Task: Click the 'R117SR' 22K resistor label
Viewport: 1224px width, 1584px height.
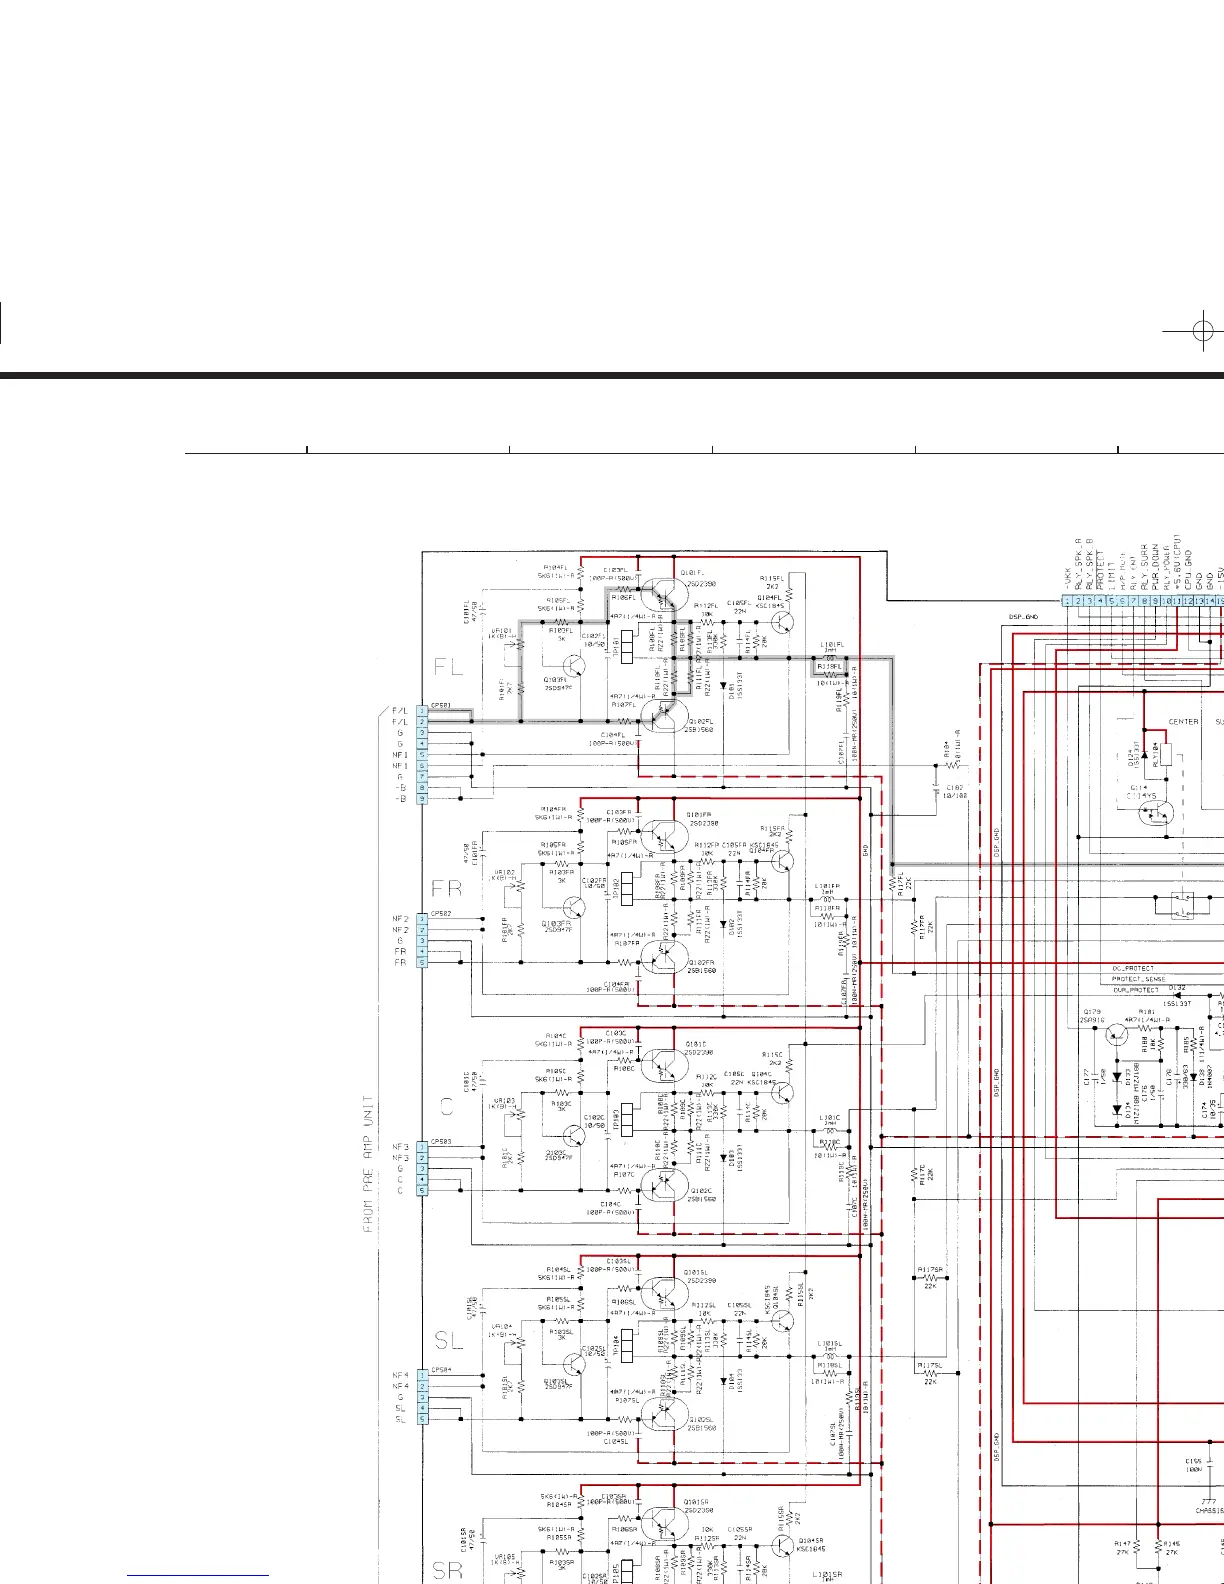Action: (x=929, y=1269)
